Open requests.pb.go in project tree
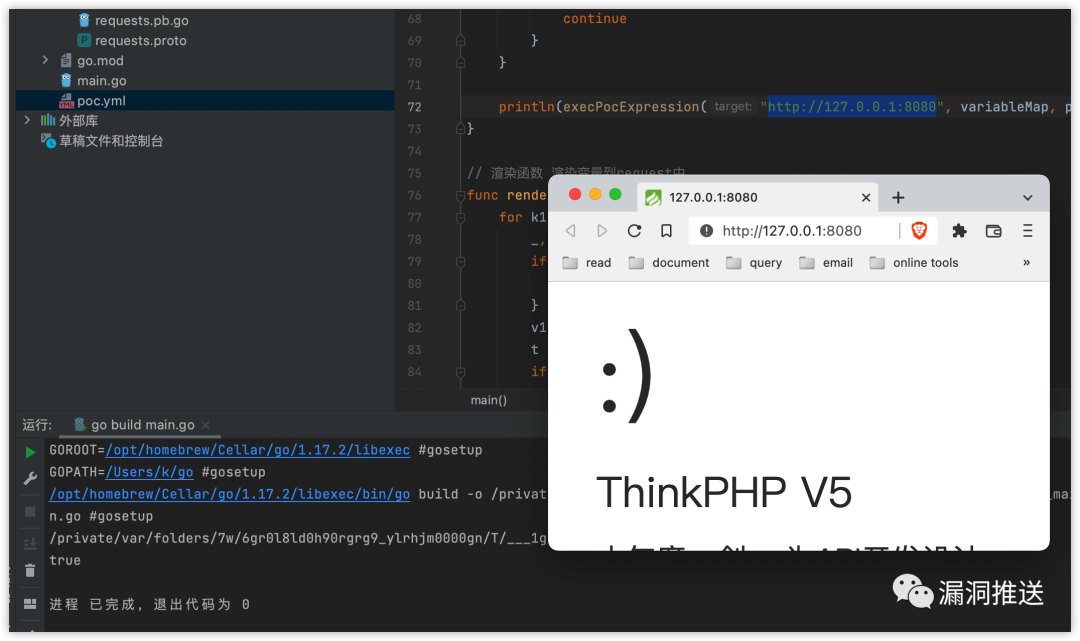The width and height of the screenshot is (1080, 641). click(x=141, y=21)
